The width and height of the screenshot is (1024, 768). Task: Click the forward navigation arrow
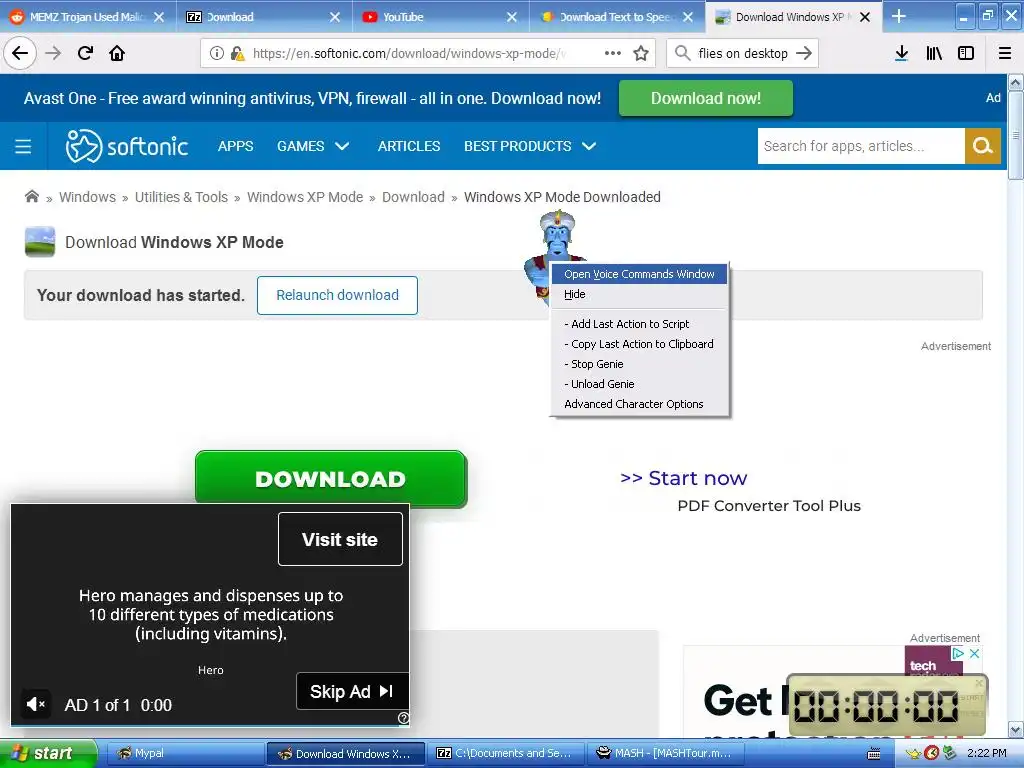coord(54,54)
